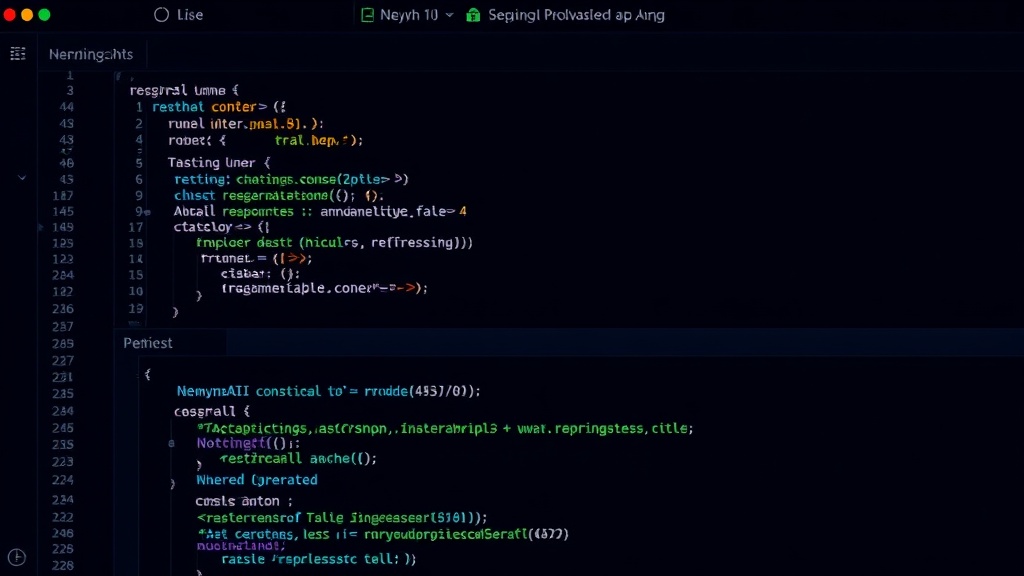Switch to the Nerningahts tab
This screenshot has height=576, width=1024.
91,54
